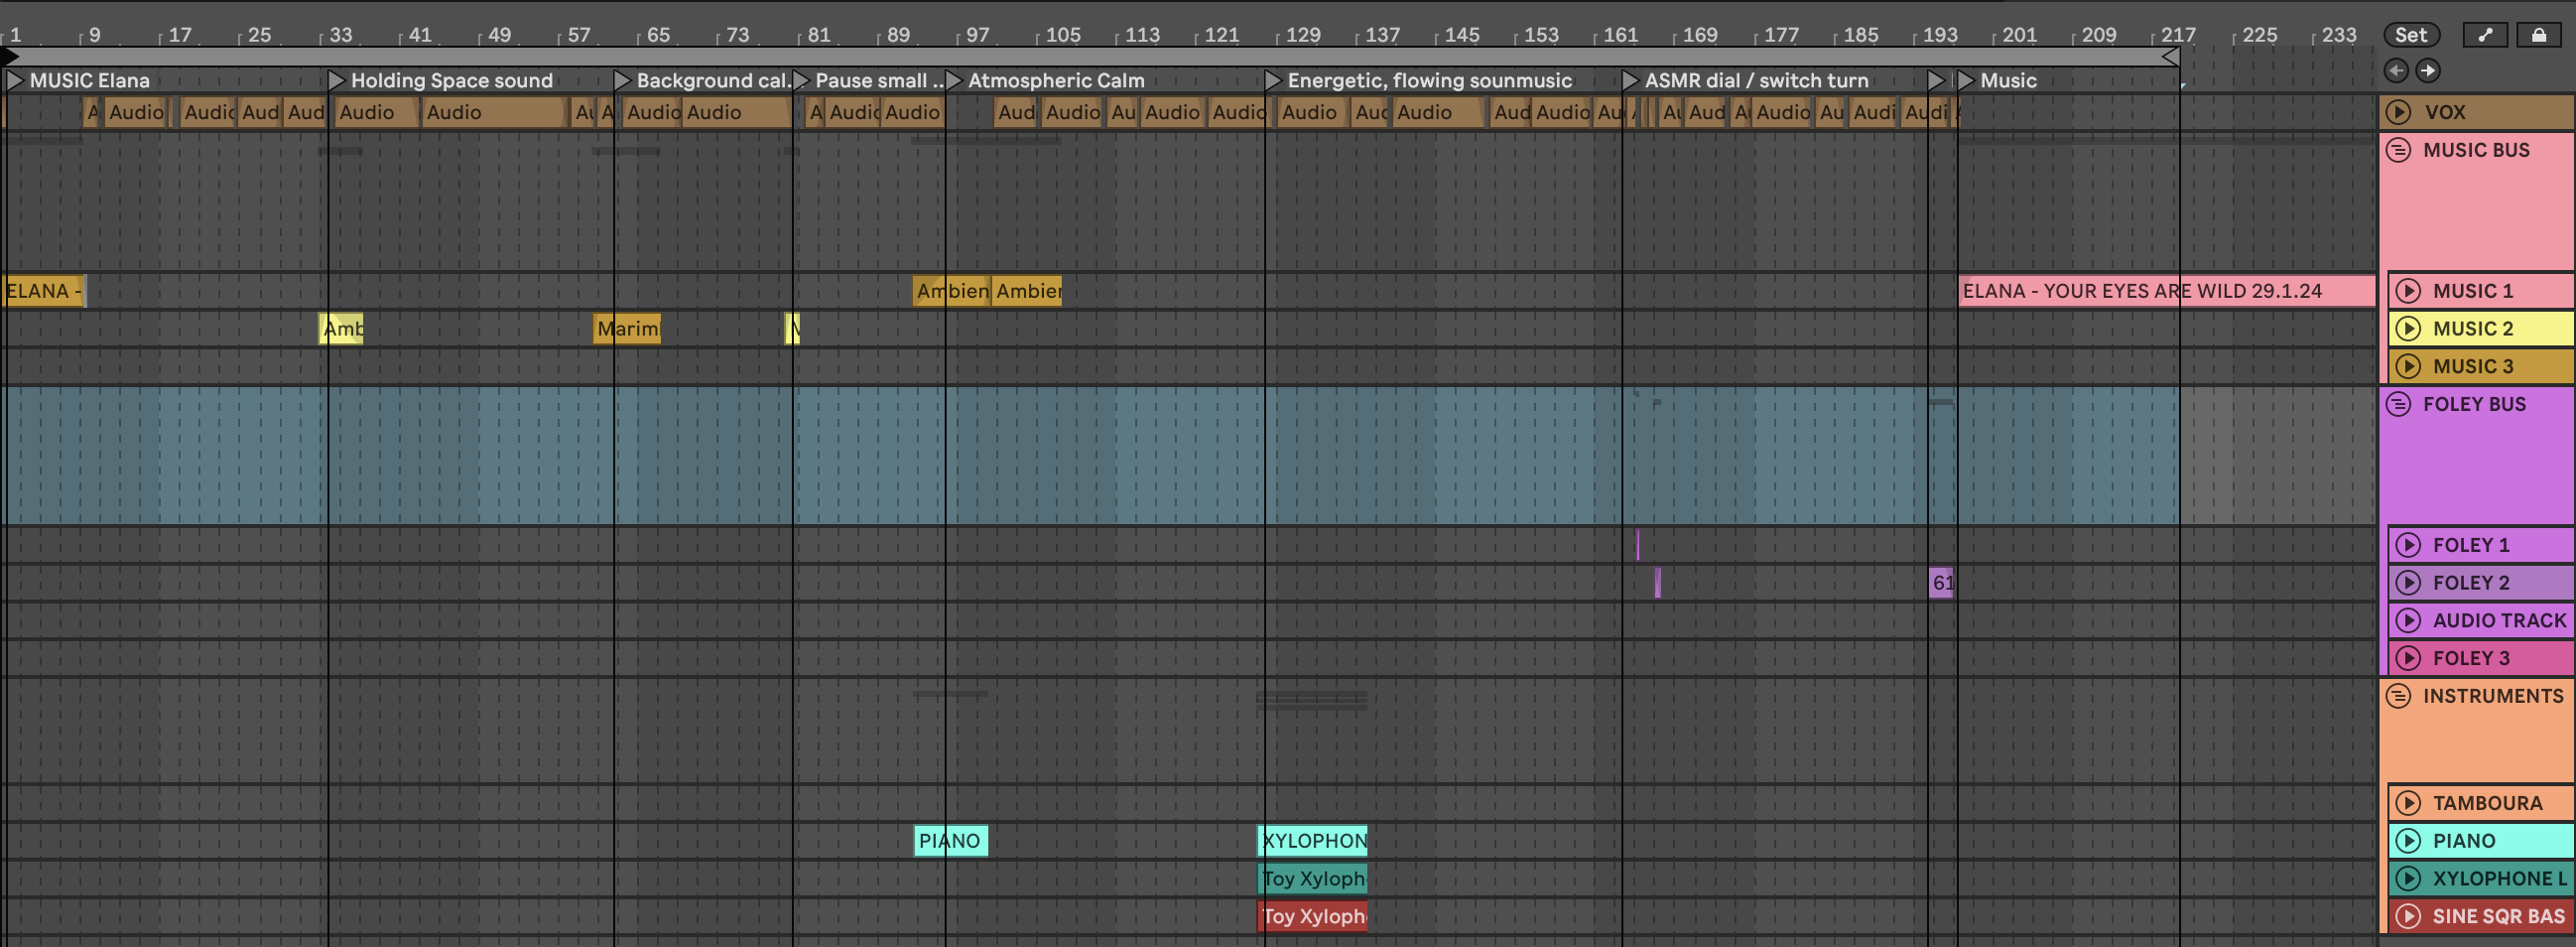The height and width of the screenshot is (947, 2576).
Task: Toggle the Lock Envelopes button
Action: (2538, 35)
